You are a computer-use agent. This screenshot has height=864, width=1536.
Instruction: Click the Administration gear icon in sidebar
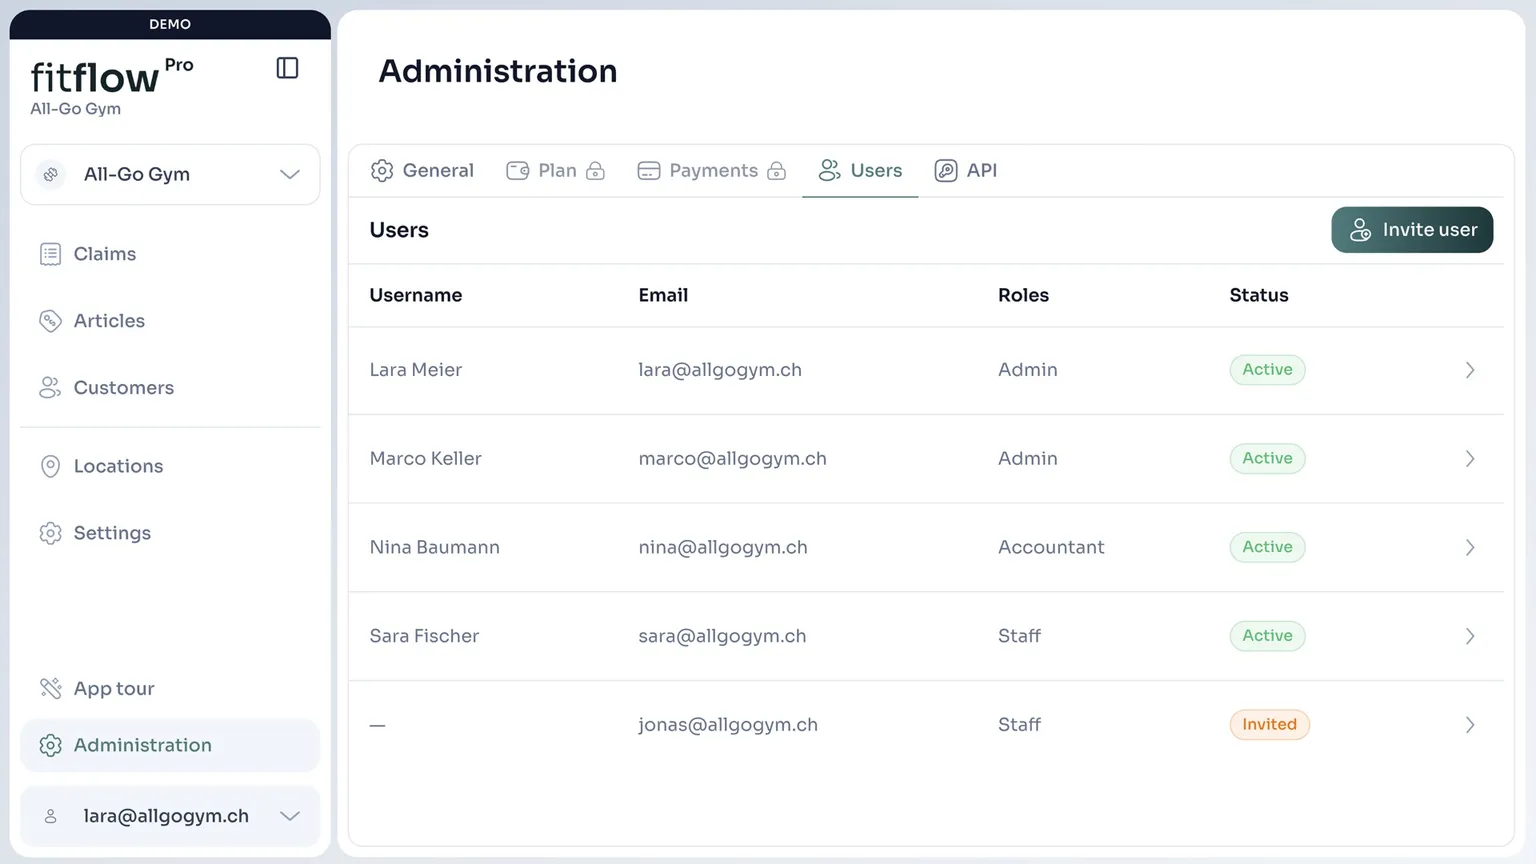(50, 745)
